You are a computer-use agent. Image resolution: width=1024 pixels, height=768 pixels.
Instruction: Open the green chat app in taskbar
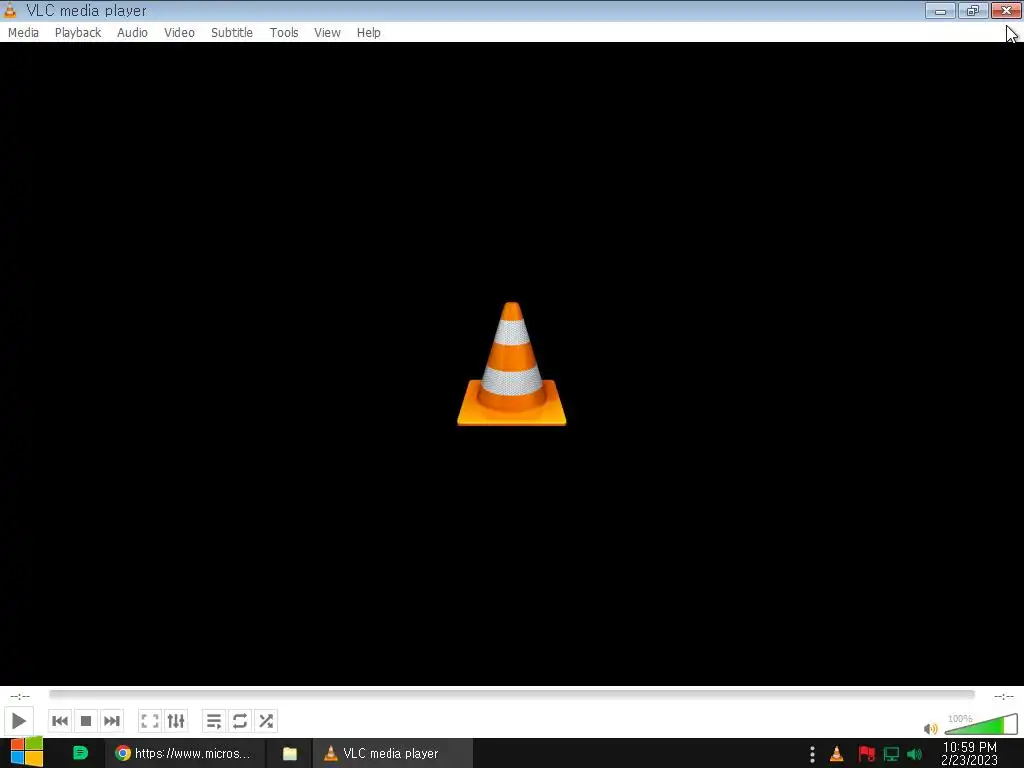80,753
